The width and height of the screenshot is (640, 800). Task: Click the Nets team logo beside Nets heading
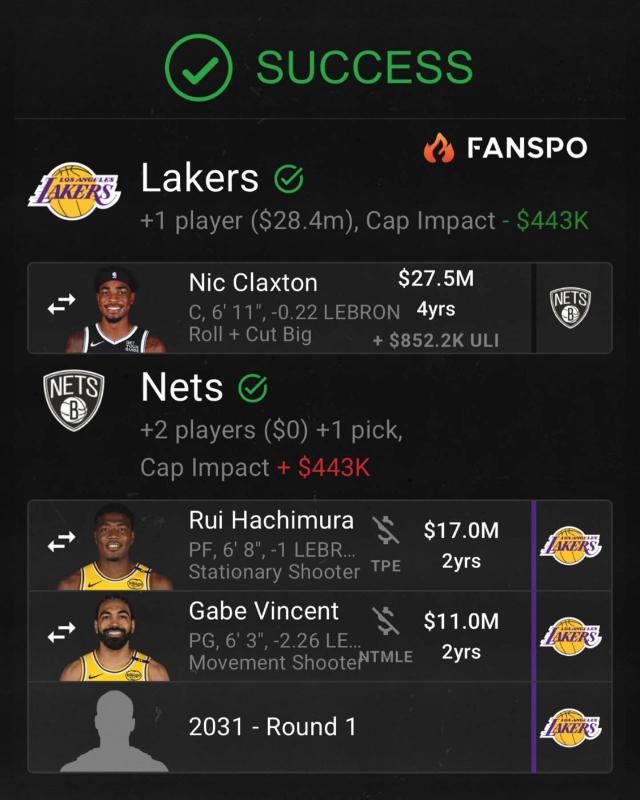click(x=72, y=401)
